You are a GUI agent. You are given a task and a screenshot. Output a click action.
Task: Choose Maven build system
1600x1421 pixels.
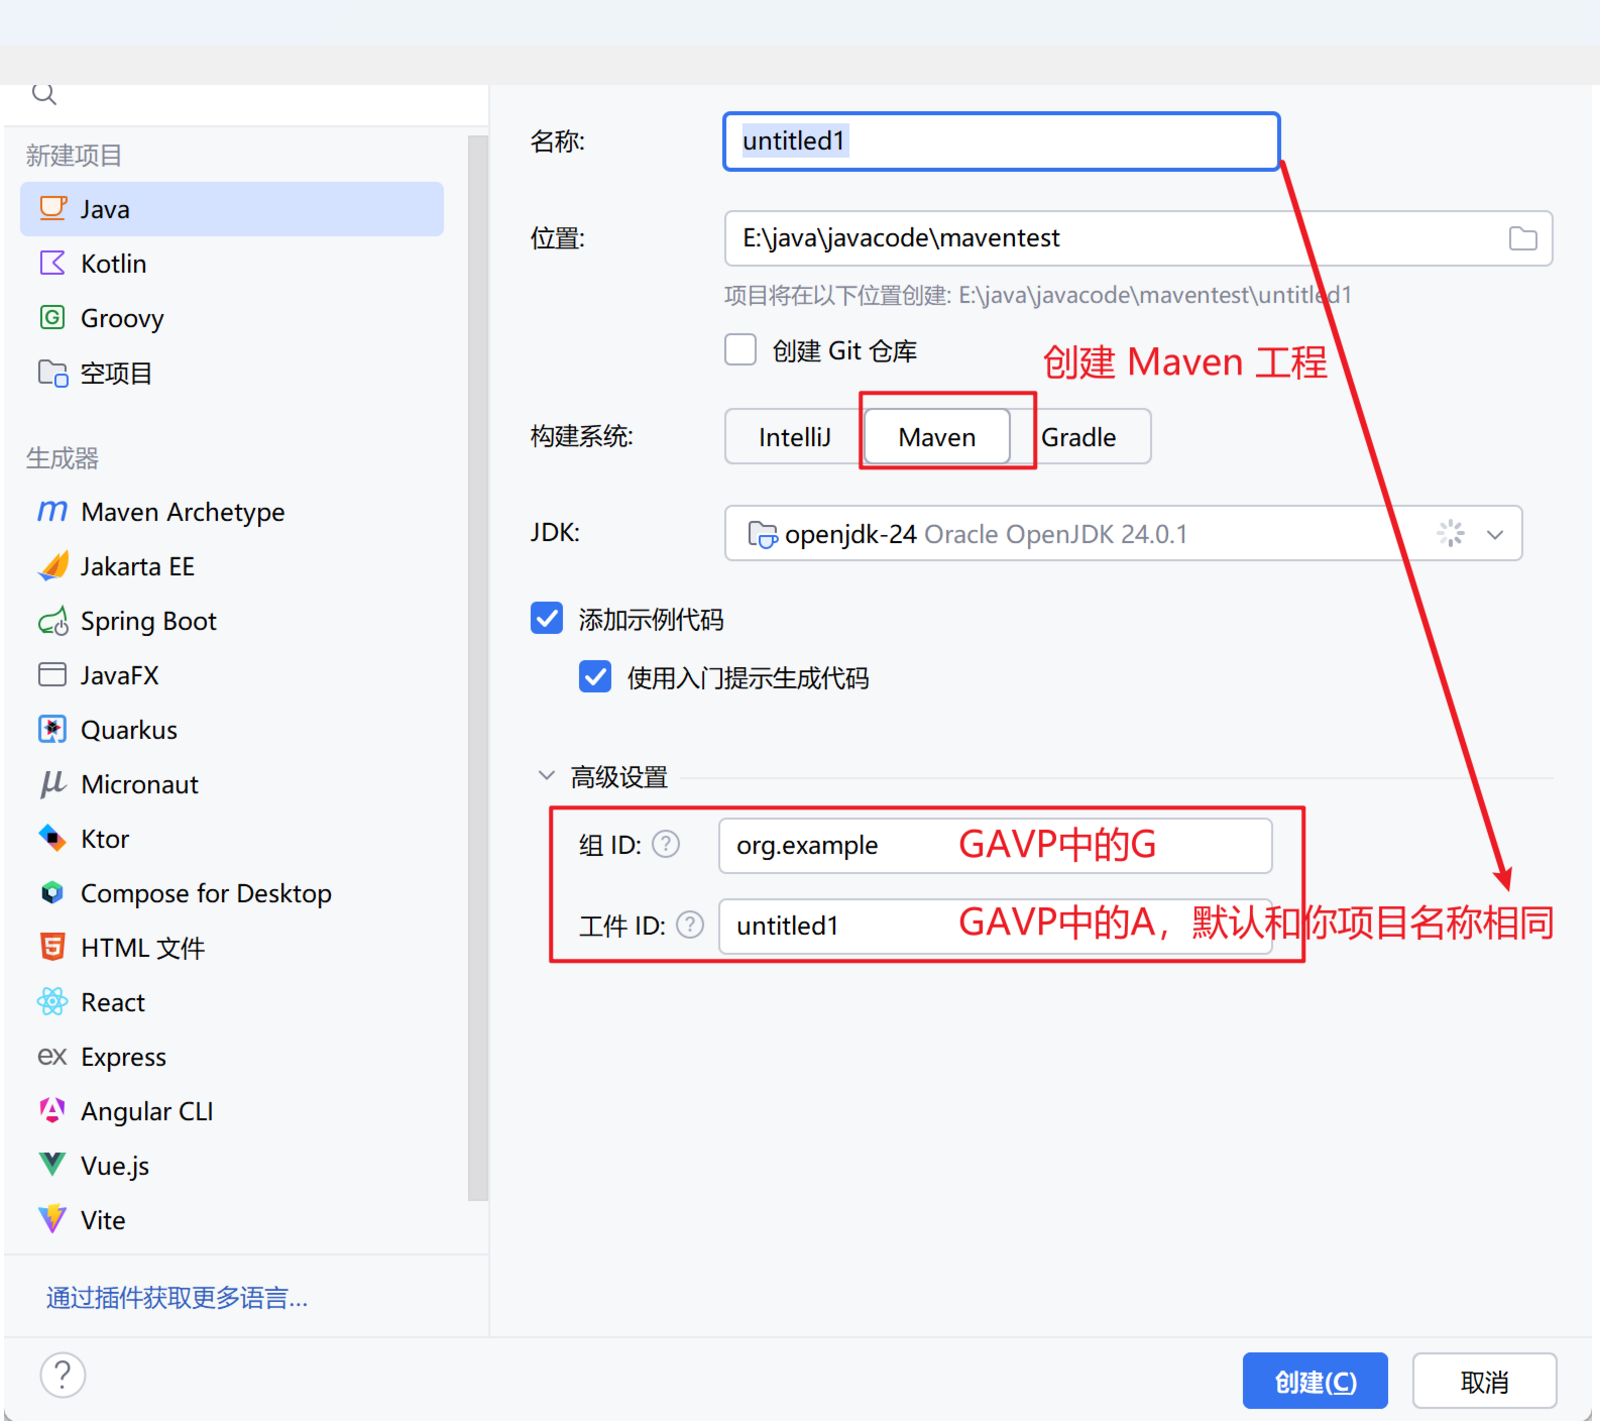click(x=937, y=437)
